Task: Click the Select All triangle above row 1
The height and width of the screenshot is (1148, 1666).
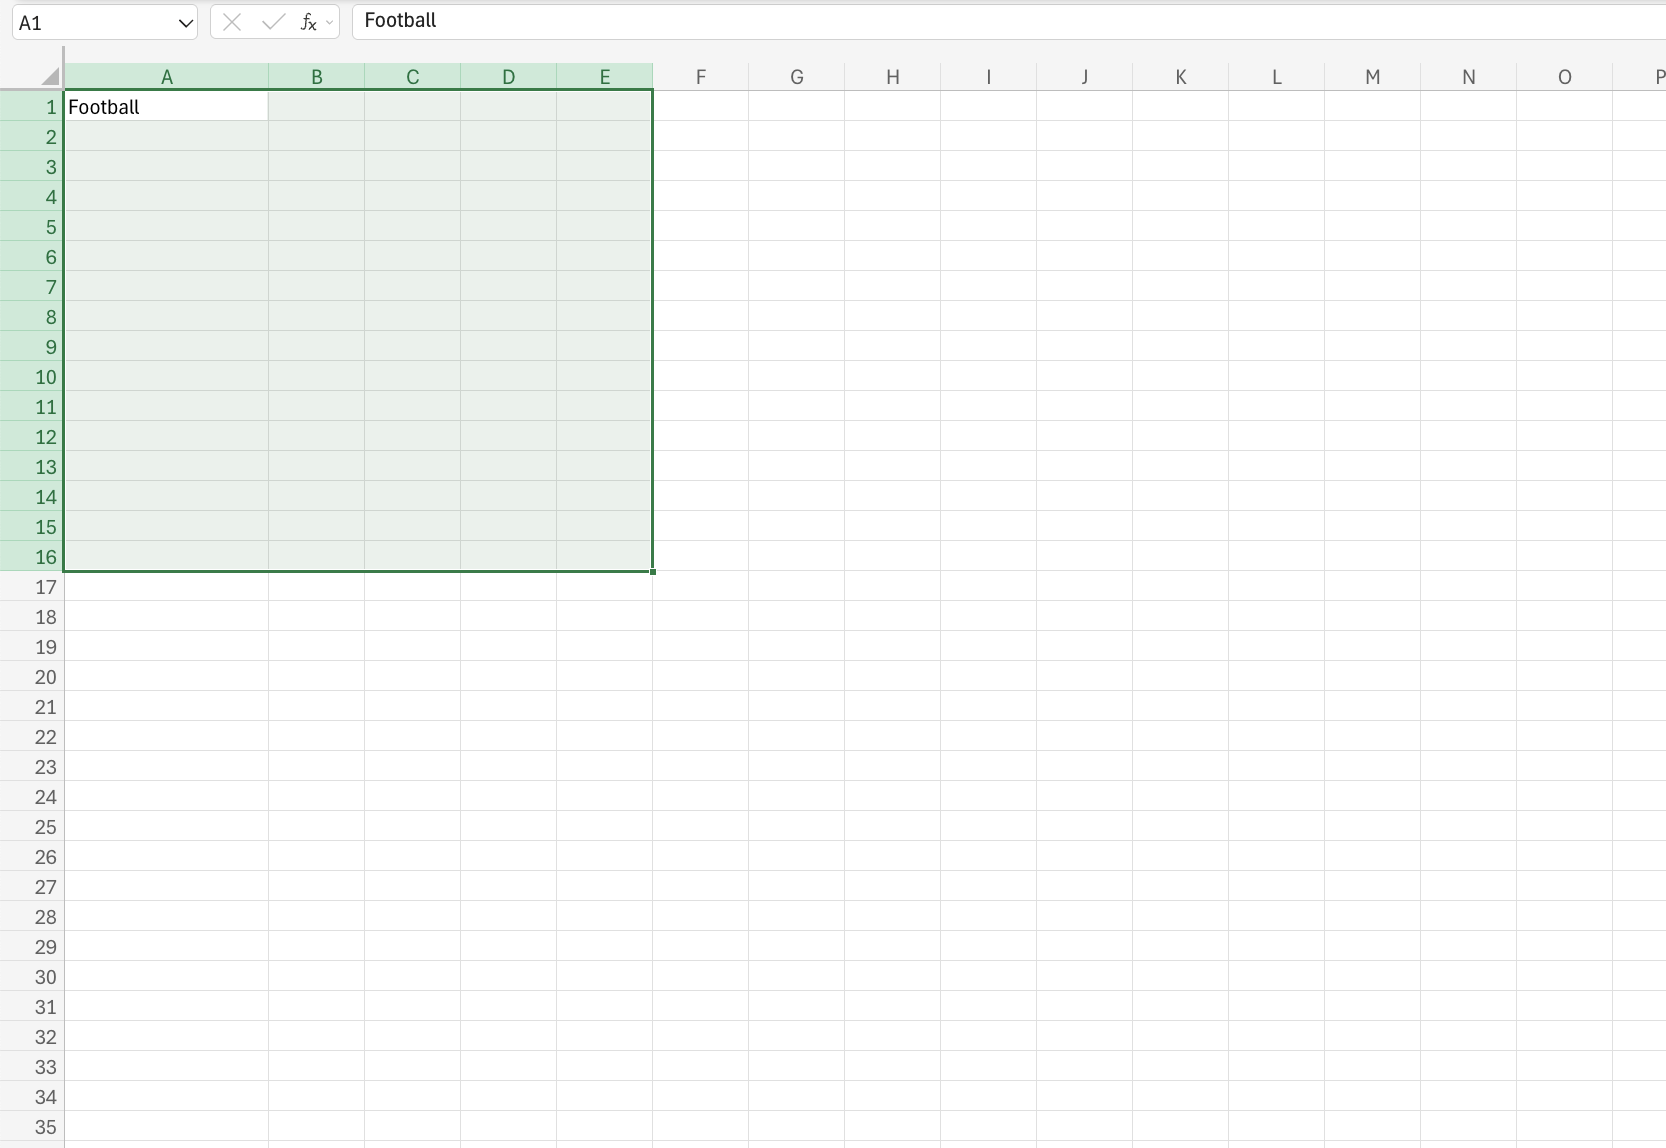Action: pos(48,72)
